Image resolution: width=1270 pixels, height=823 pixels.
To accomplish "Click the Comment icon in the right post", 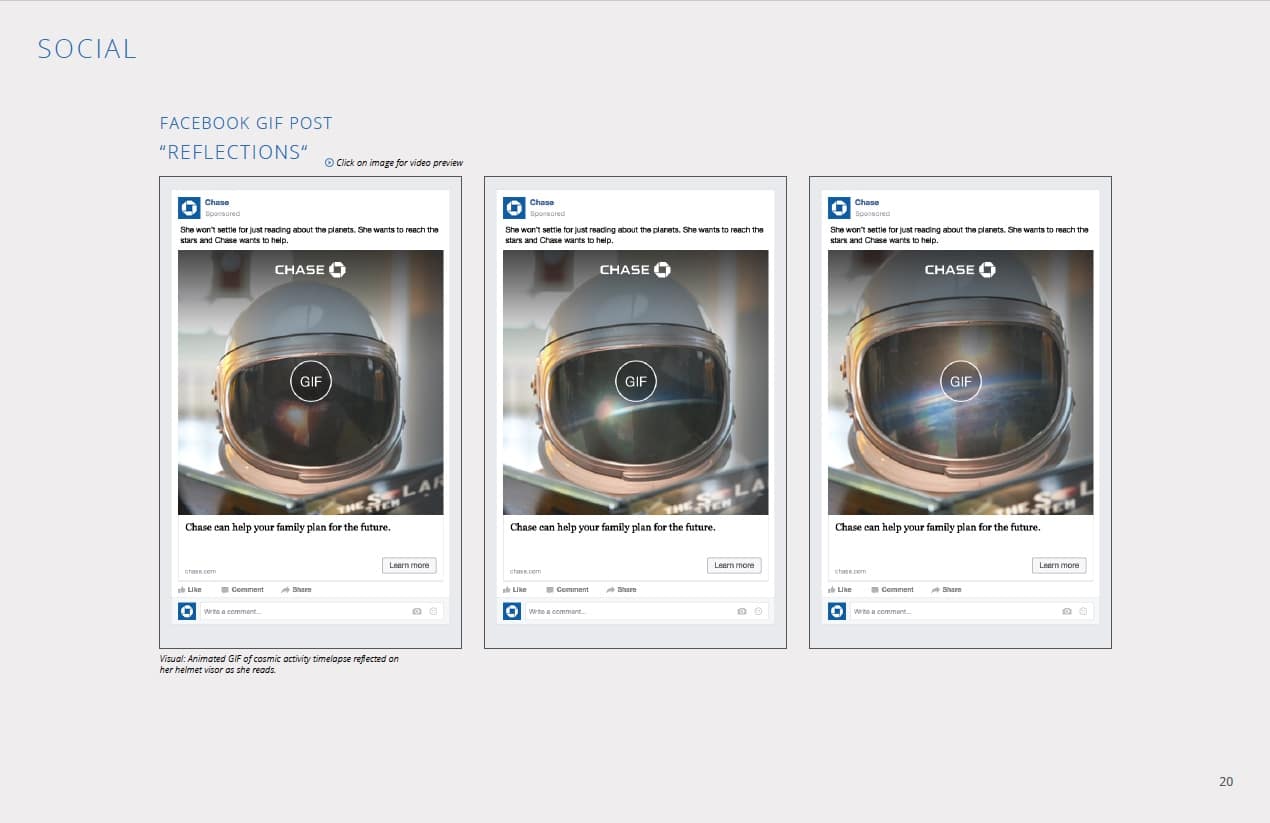I will click(875, 590).
